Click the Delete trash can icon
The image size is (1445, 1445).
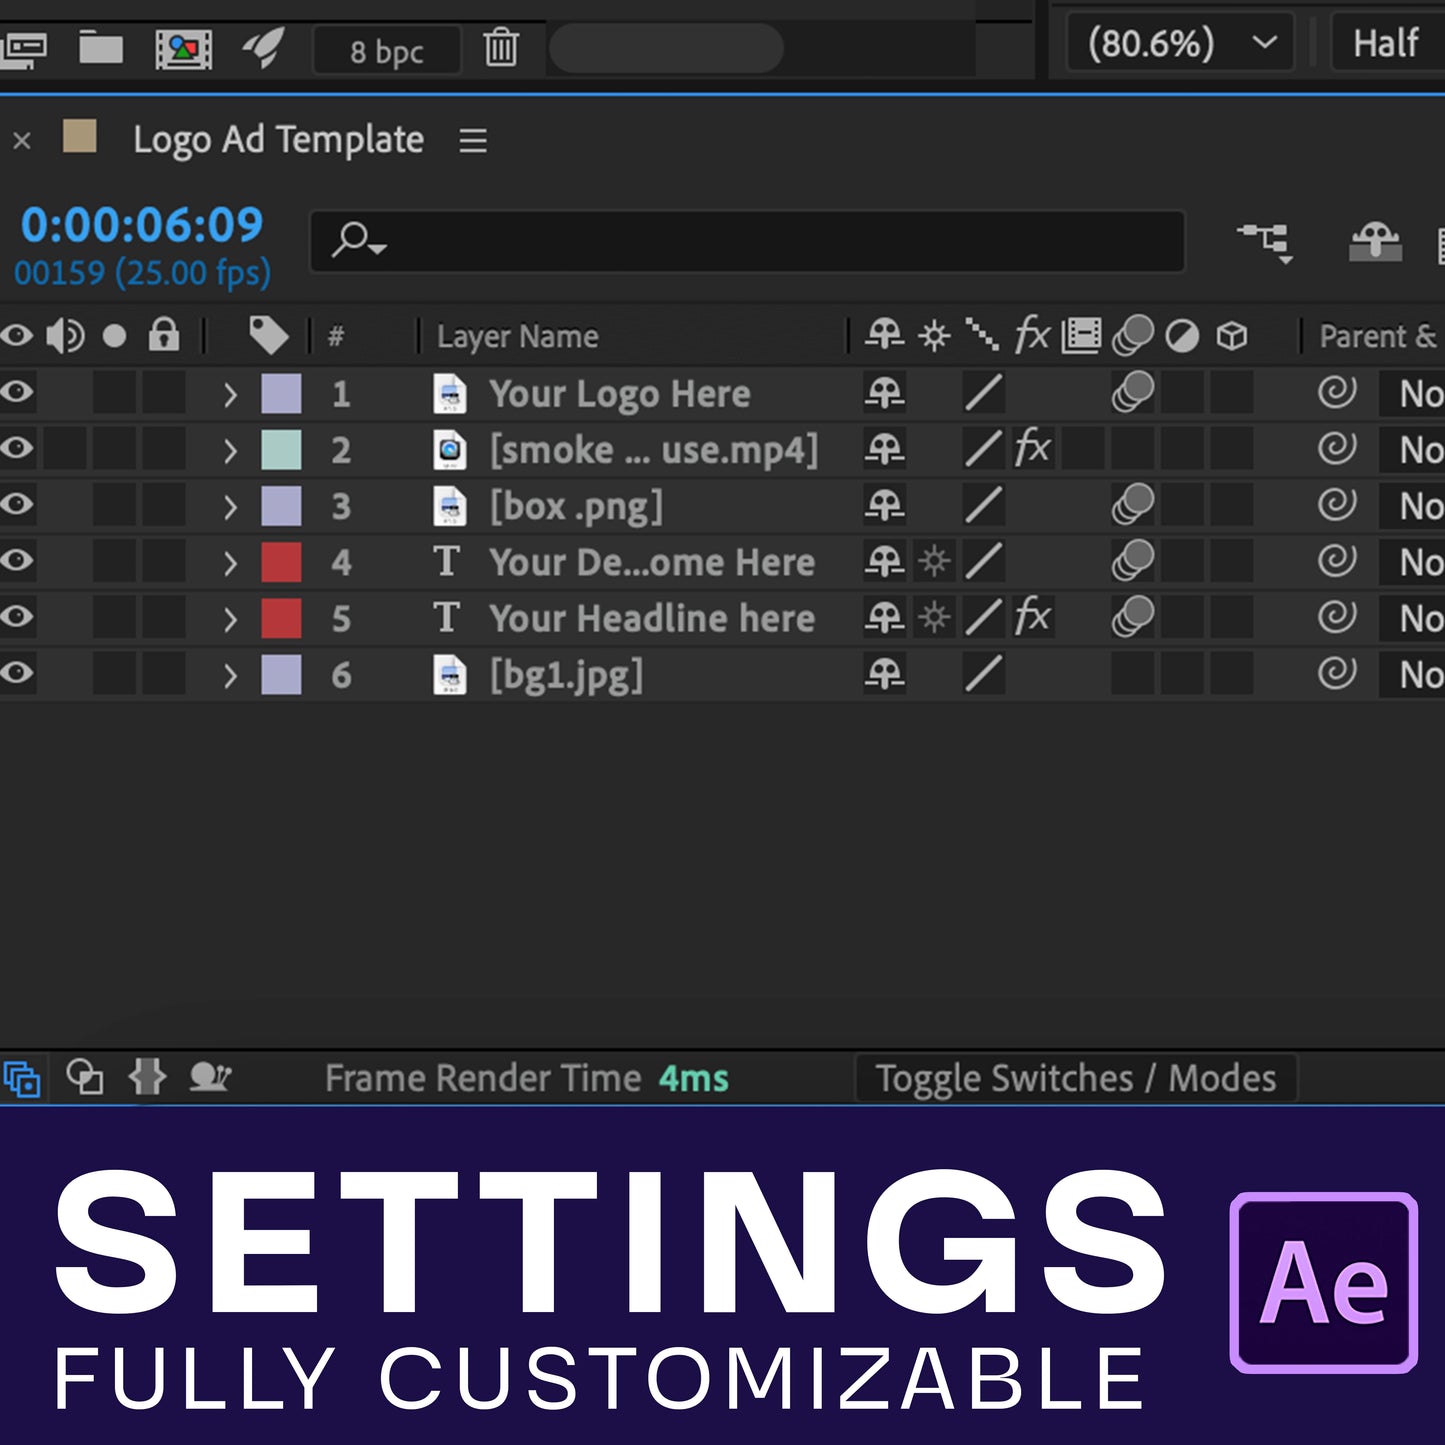coord(500,48)
